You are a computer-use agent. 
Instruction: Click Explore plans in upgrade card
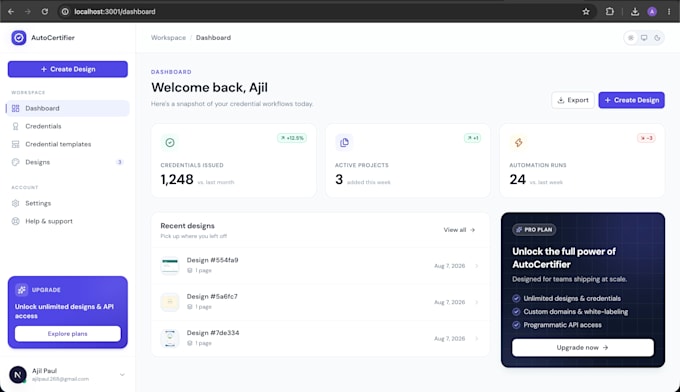[68, 333]
